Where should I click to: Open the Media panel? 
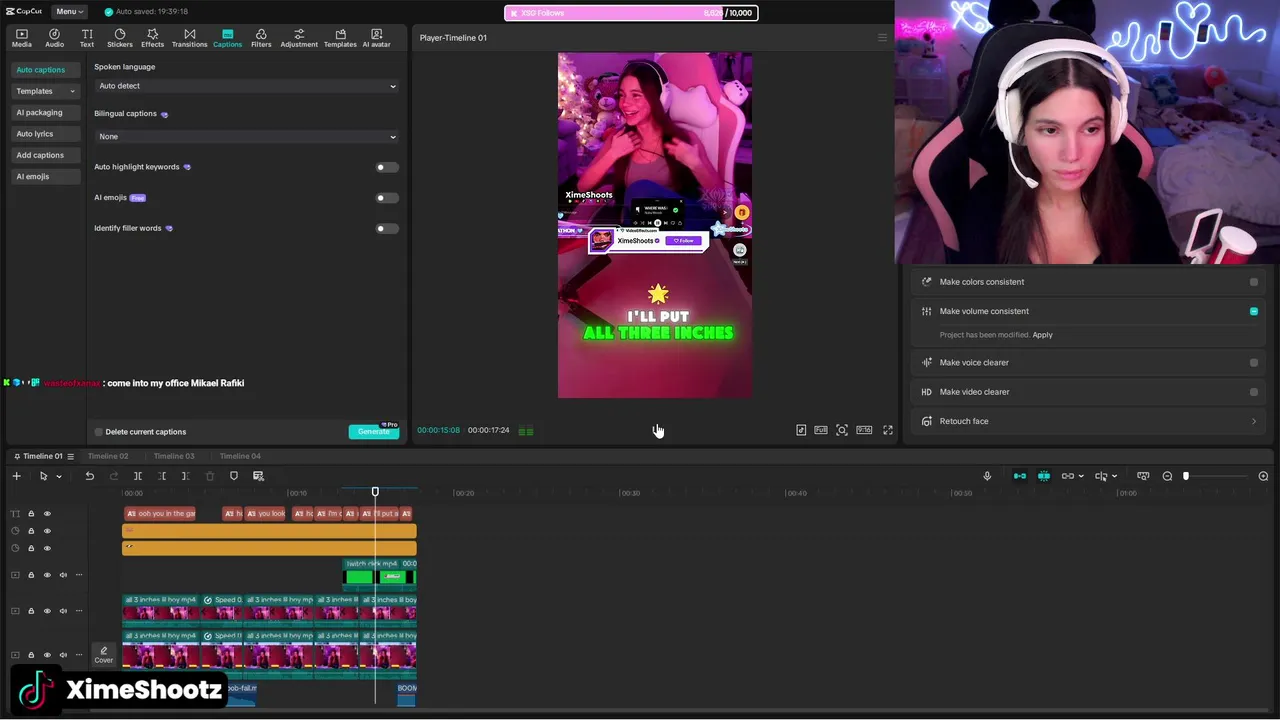pyautogui.click(x=21, y=38)
